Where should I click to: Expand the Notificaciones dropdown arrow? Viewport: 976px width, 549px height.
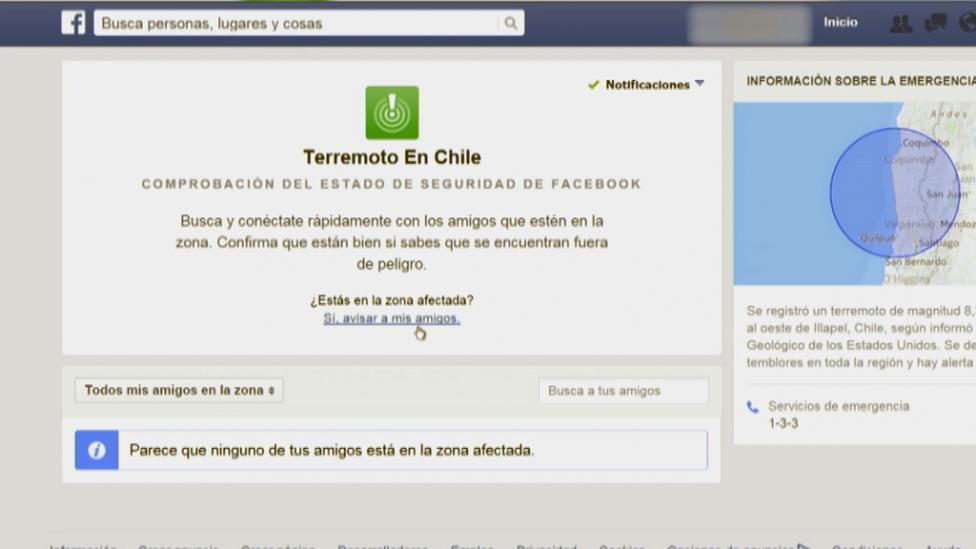(700, 84)
